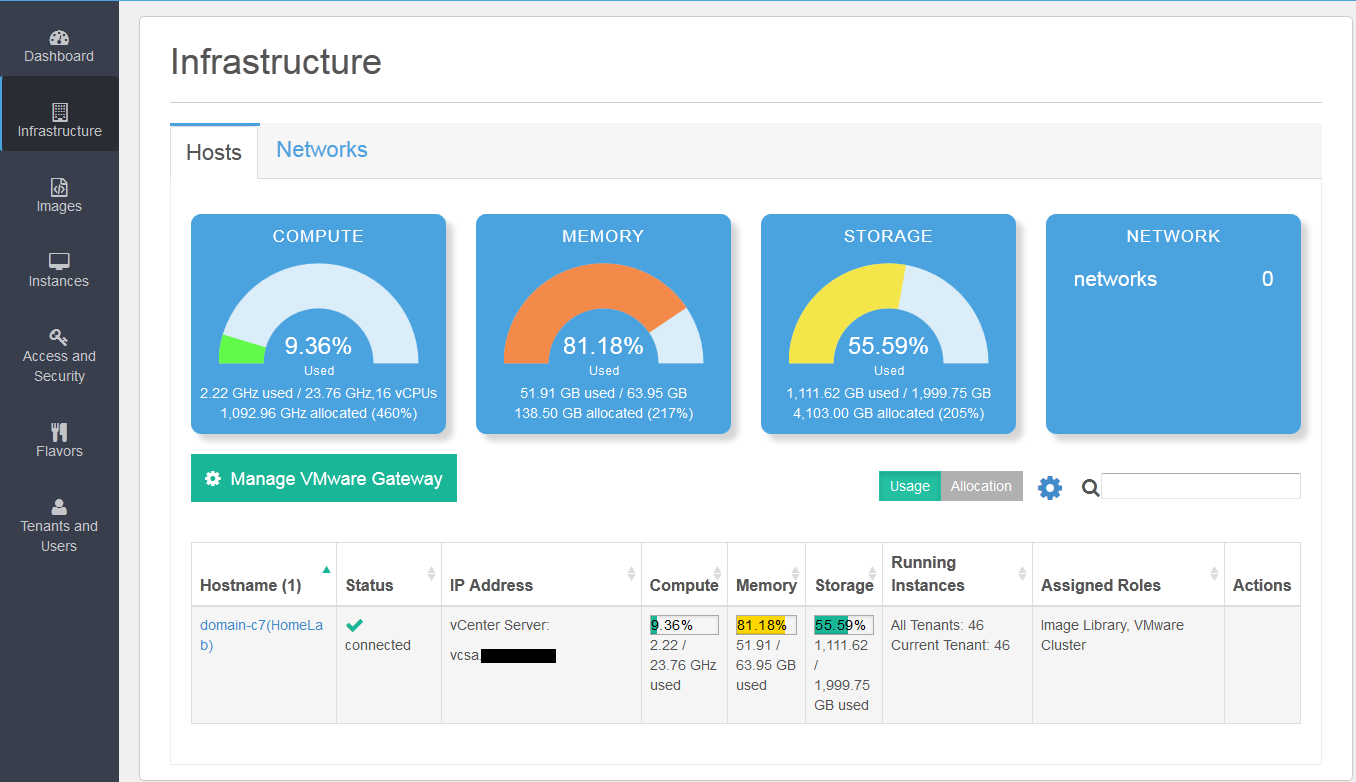
Task: Open Access and Security key icon
Action: point(59,337)
